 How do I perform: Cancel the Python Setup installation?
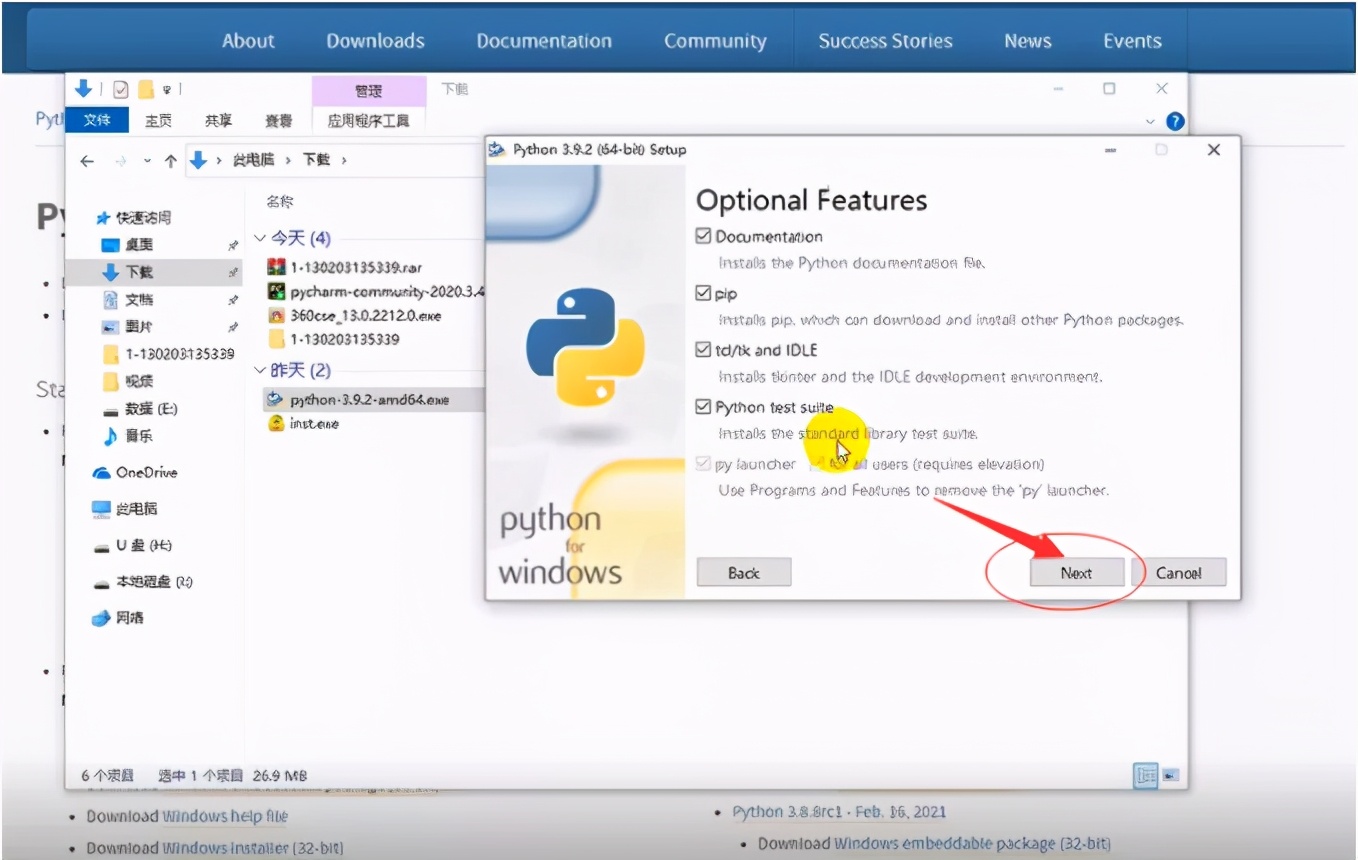pyautogui.click(x=1179, y=573)
